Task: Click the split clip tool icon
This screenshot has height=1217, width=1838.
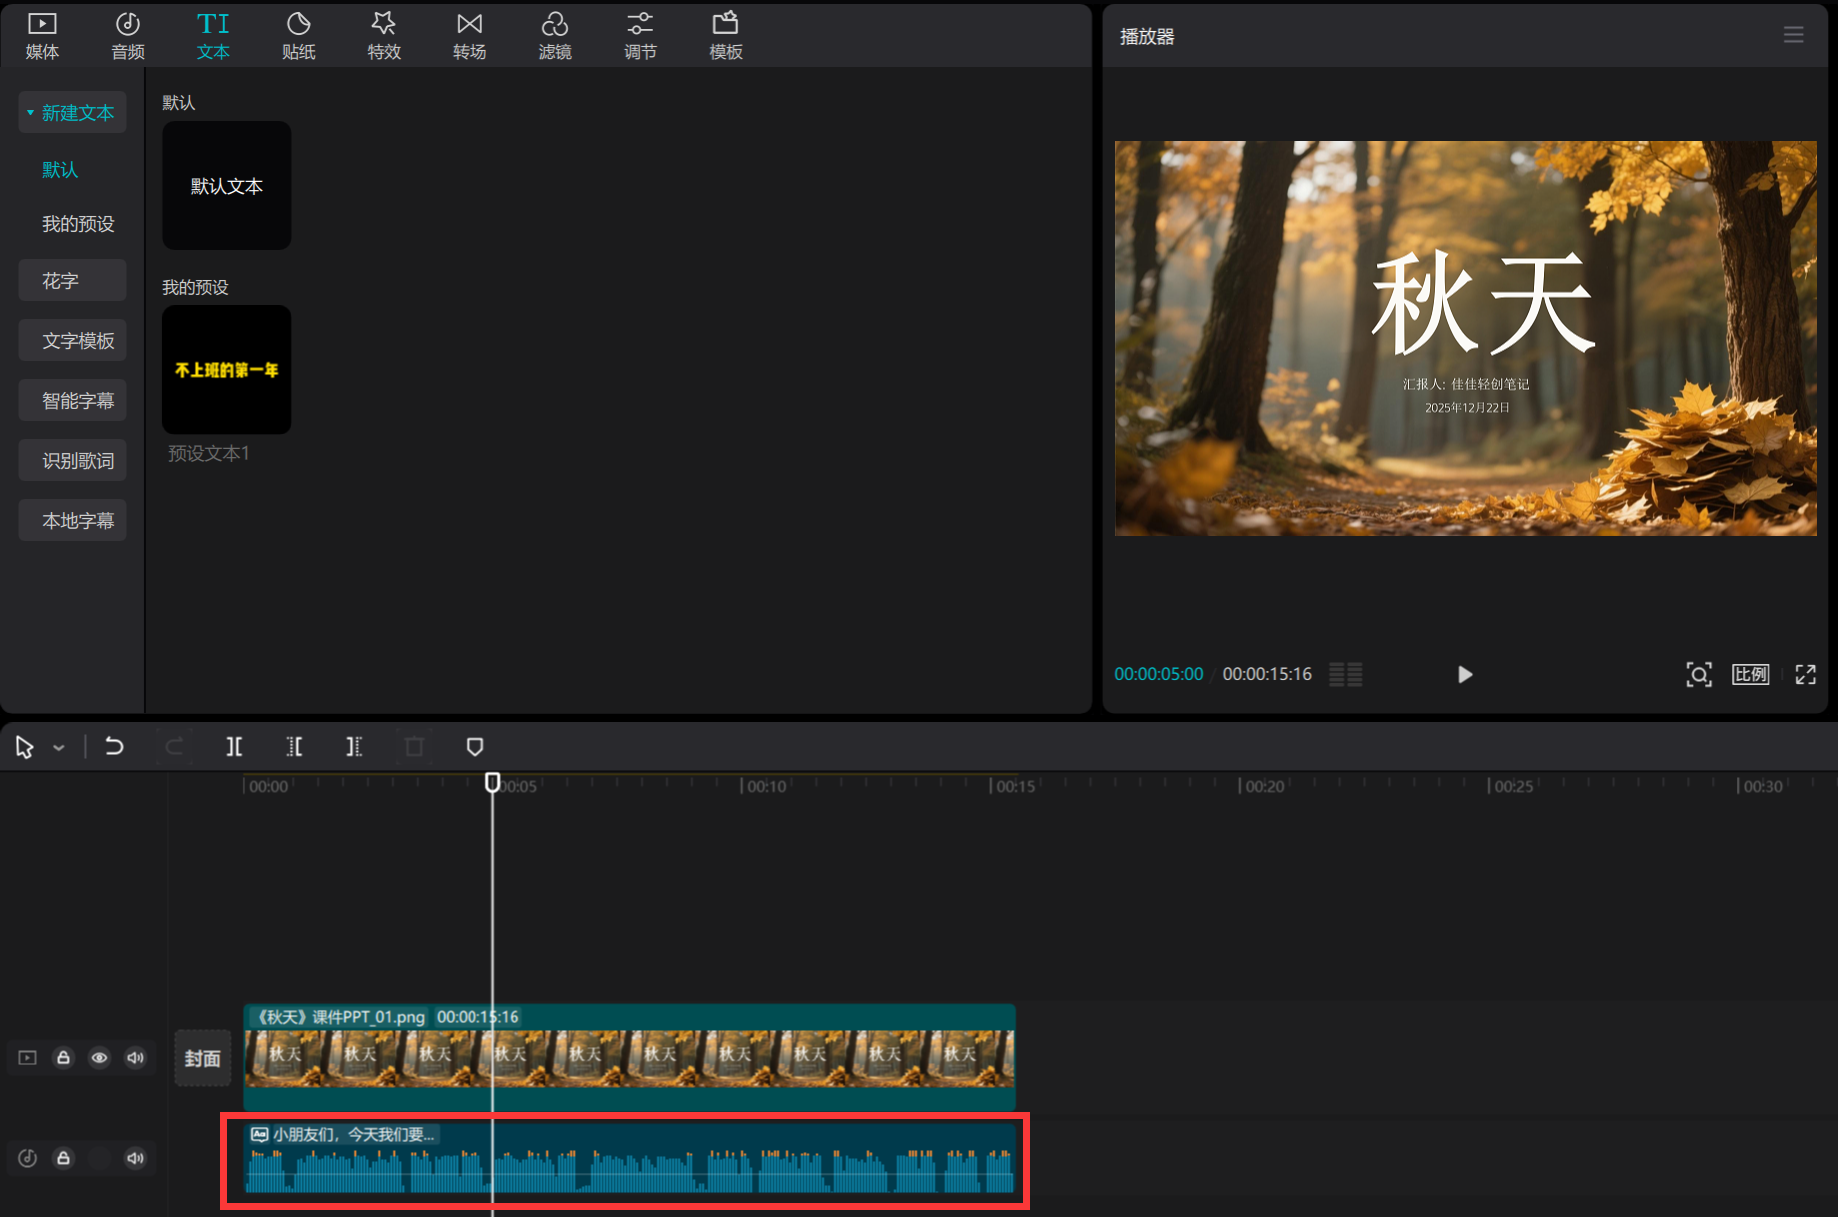Action: tap(234, 747)
